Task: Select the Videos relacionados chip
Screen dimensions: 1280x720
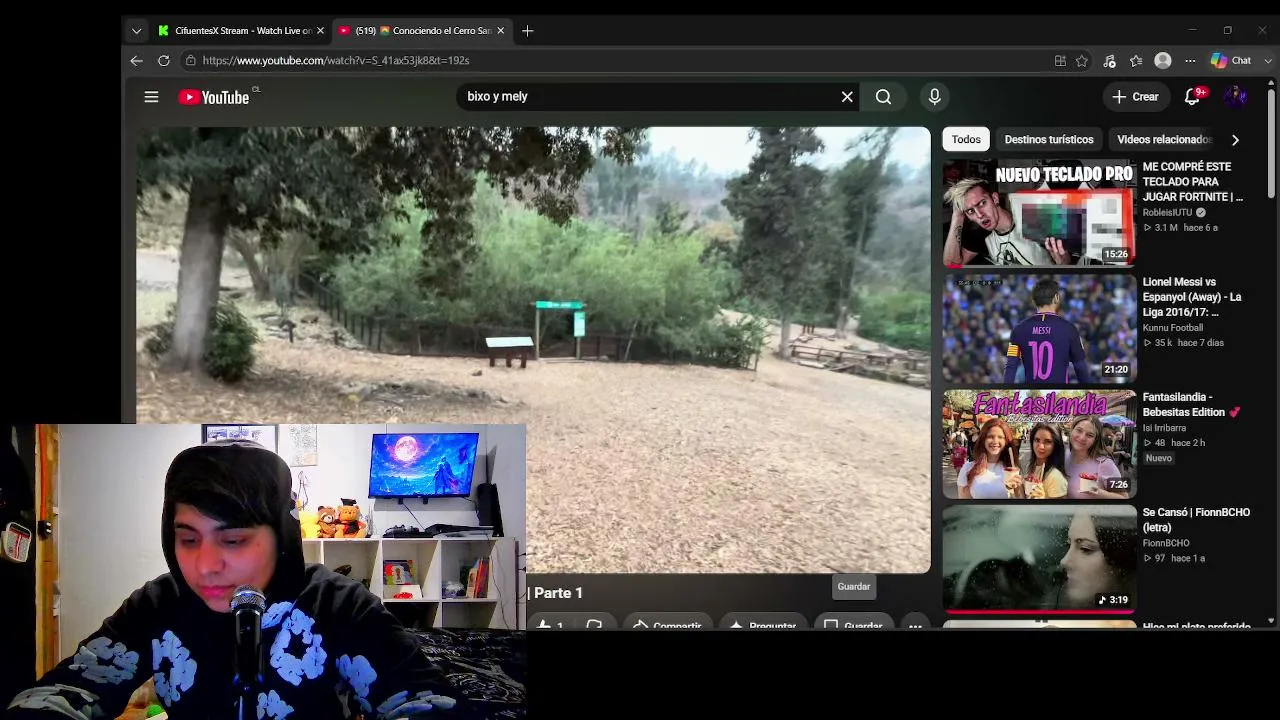Action: [1164, 140]
